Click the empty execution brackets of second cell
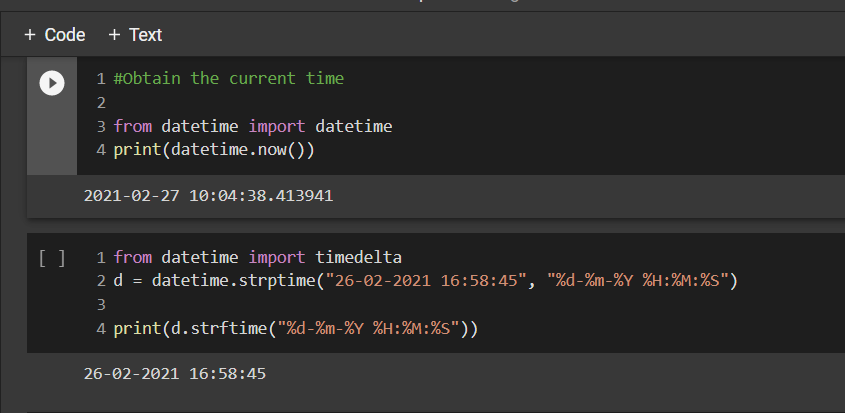Viewport: 845px width, 413px height. (52, 258)
